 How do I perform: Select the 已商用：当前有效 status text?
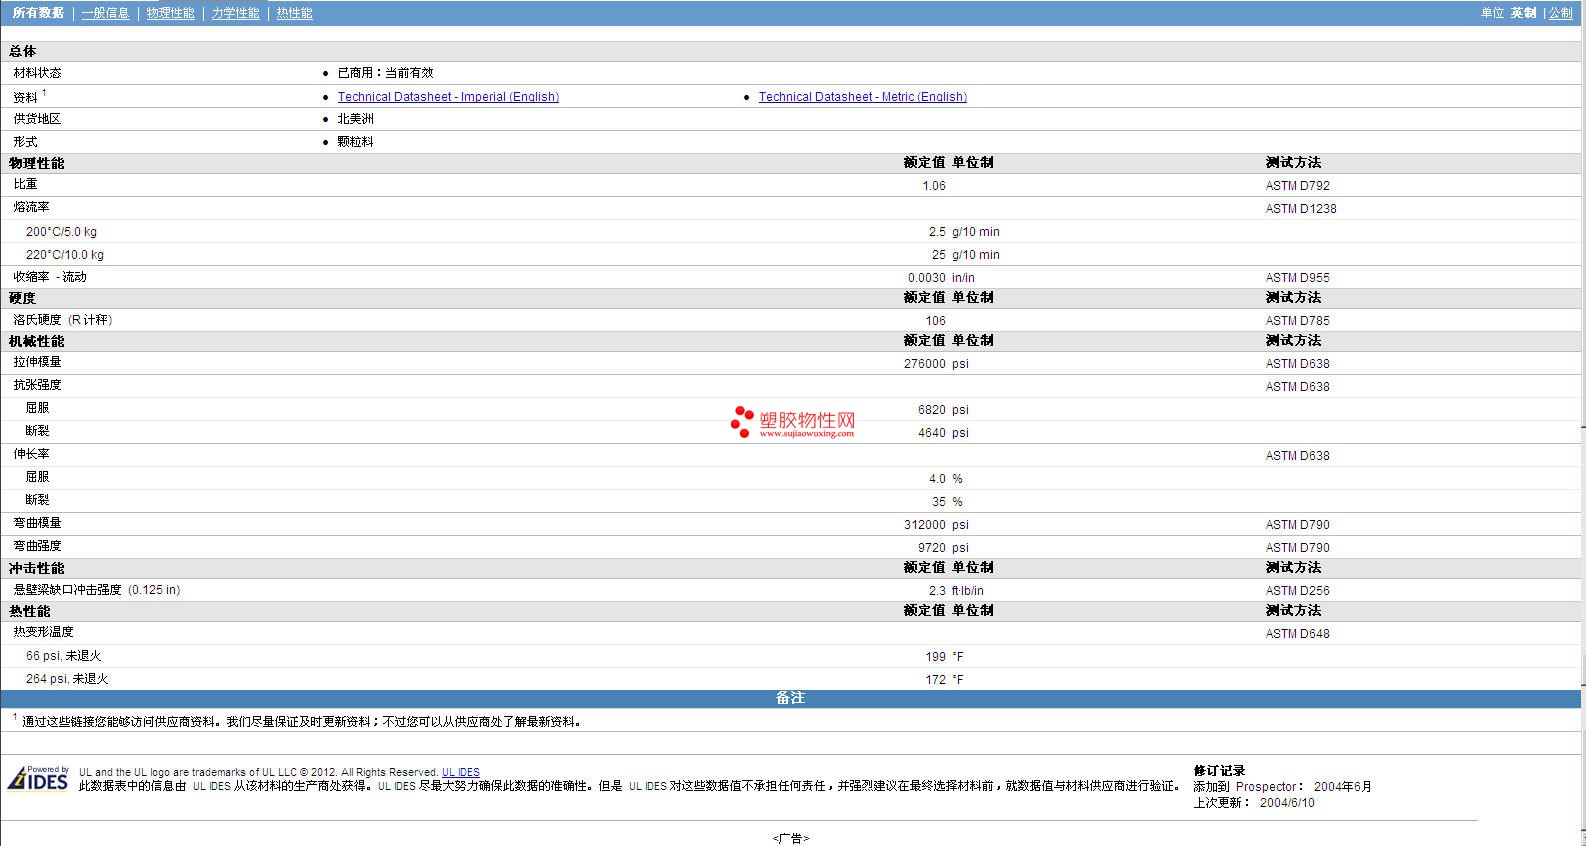tap(385, 73)
